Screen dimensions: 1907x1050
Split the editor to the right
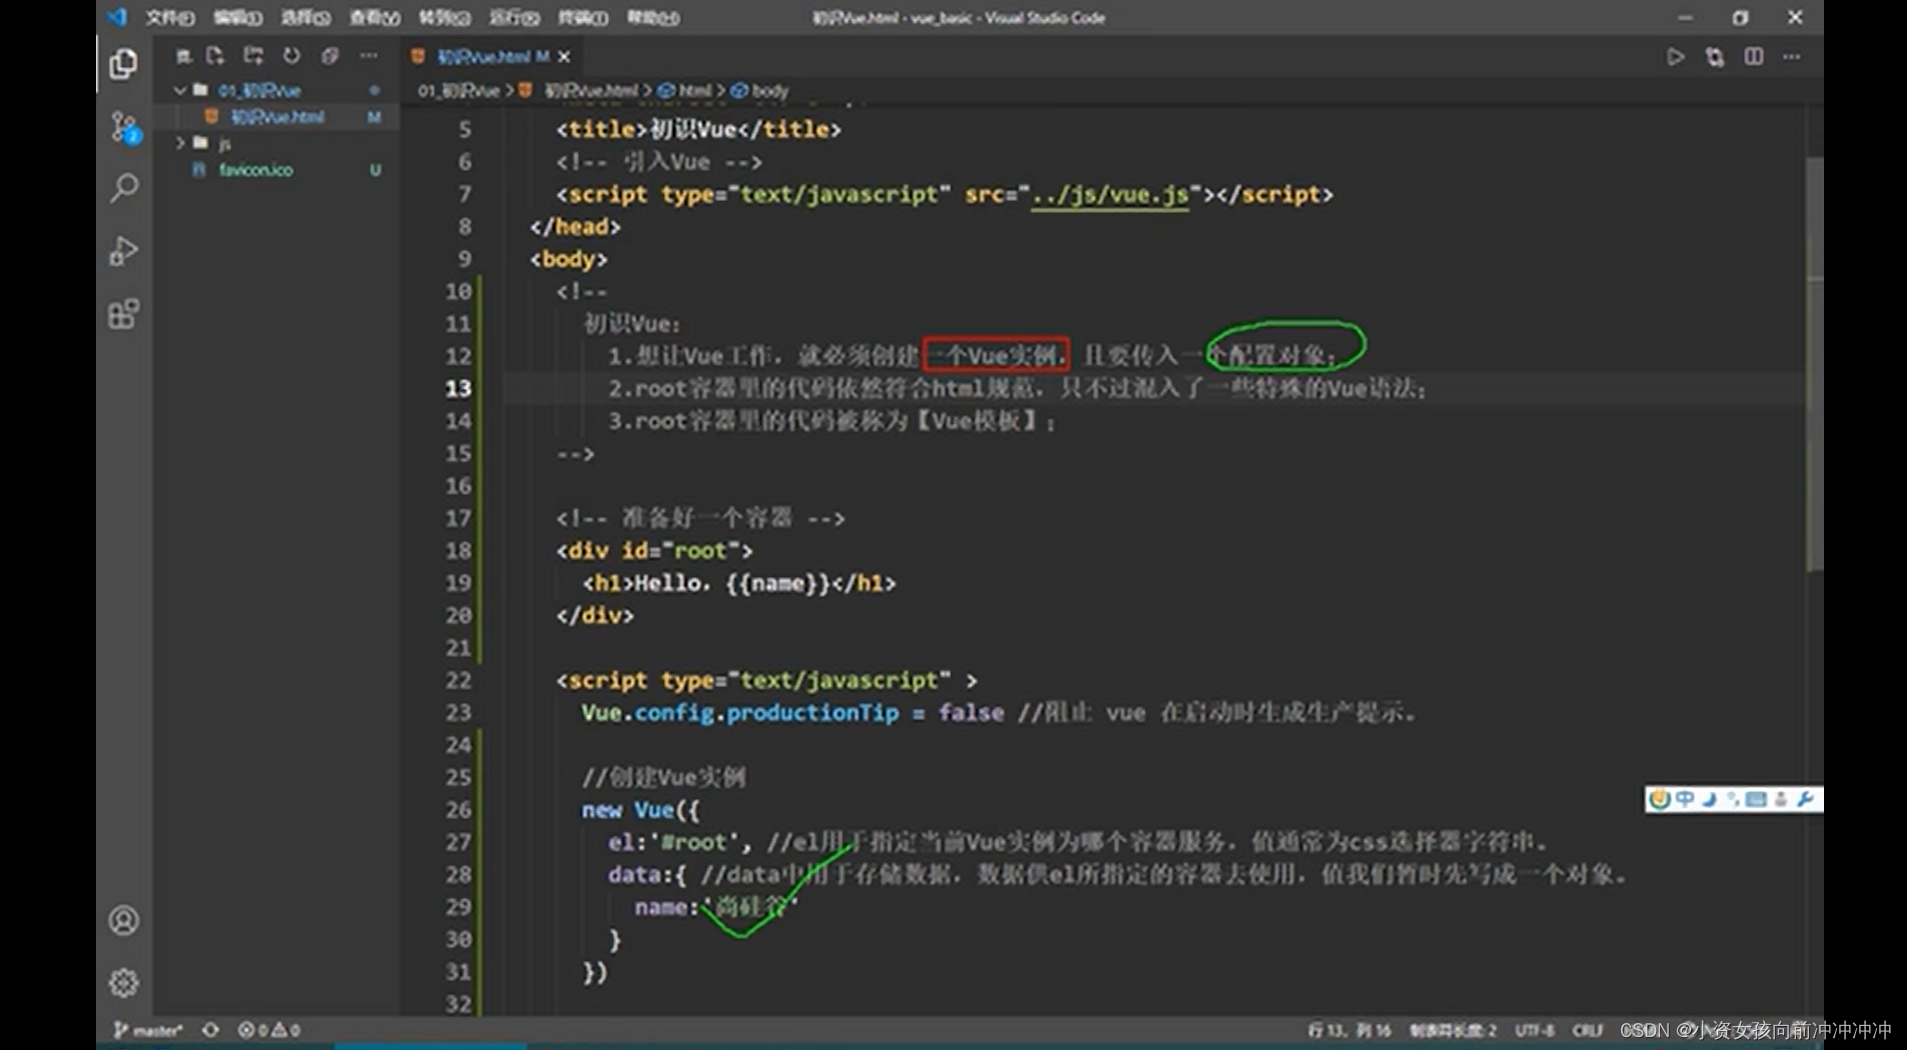click(x=1754, y=57)
